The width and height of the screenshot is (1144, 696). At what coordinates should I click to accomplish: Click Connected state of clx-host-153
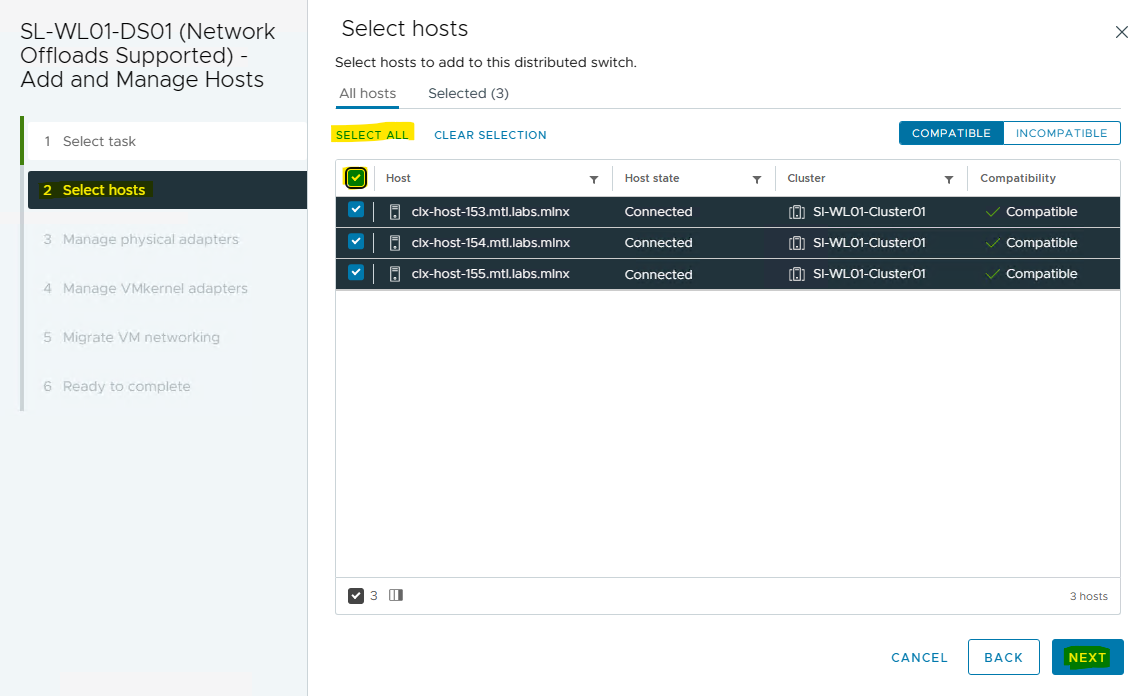point(658,212)
